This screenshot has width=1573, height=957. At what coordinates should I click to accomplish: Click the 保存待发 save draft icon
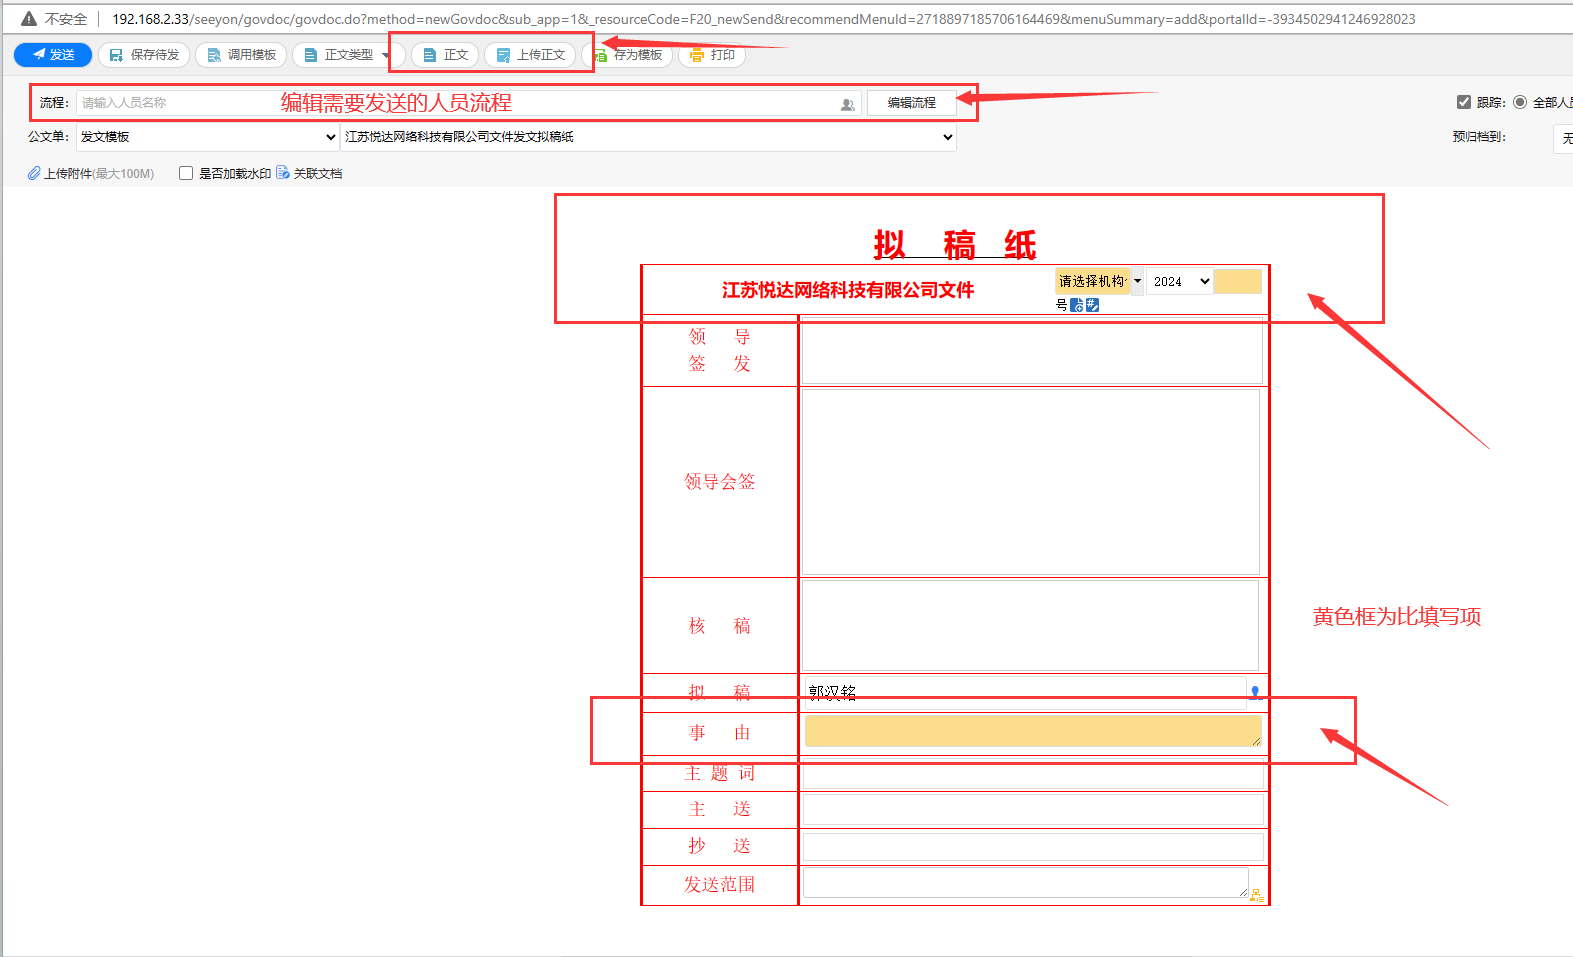[116, 55]
